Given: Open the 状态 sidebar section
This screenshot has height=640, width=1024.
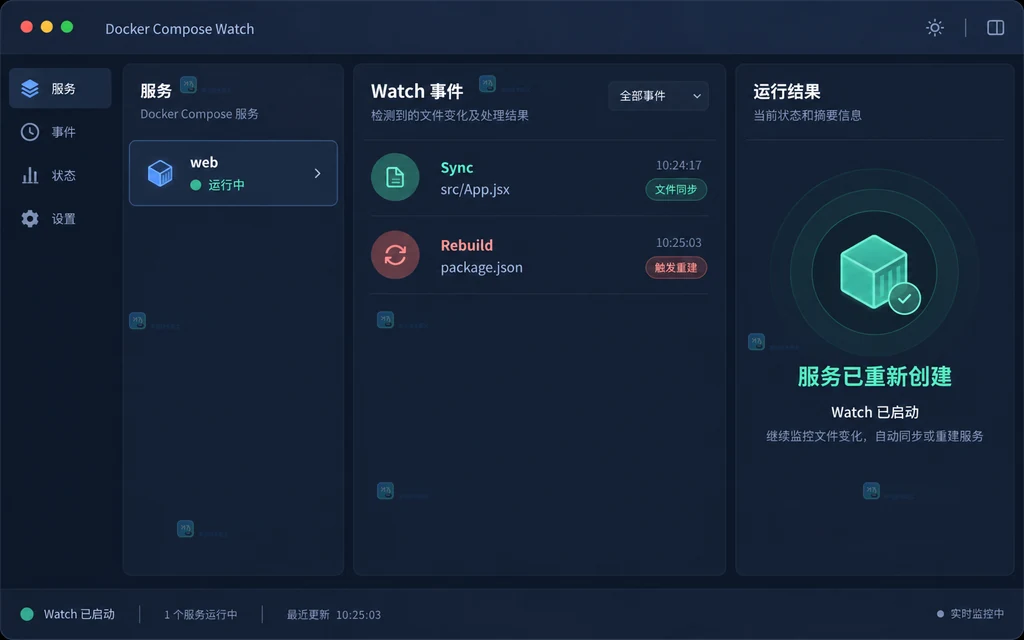Looking at the screenshot, I should pyautogui.click(x=60, y=175).
